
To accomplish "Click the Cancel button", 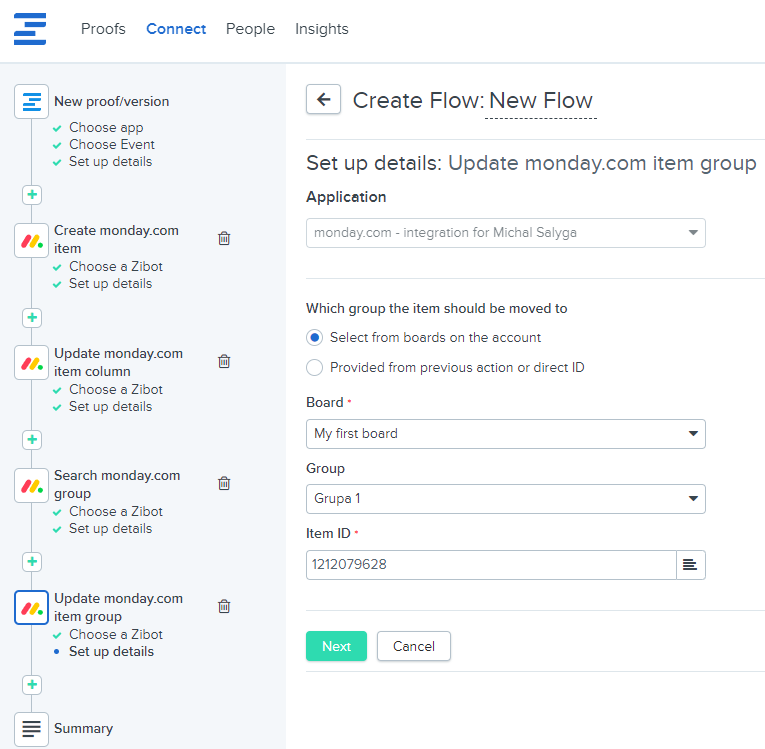I will pos(413,646).
